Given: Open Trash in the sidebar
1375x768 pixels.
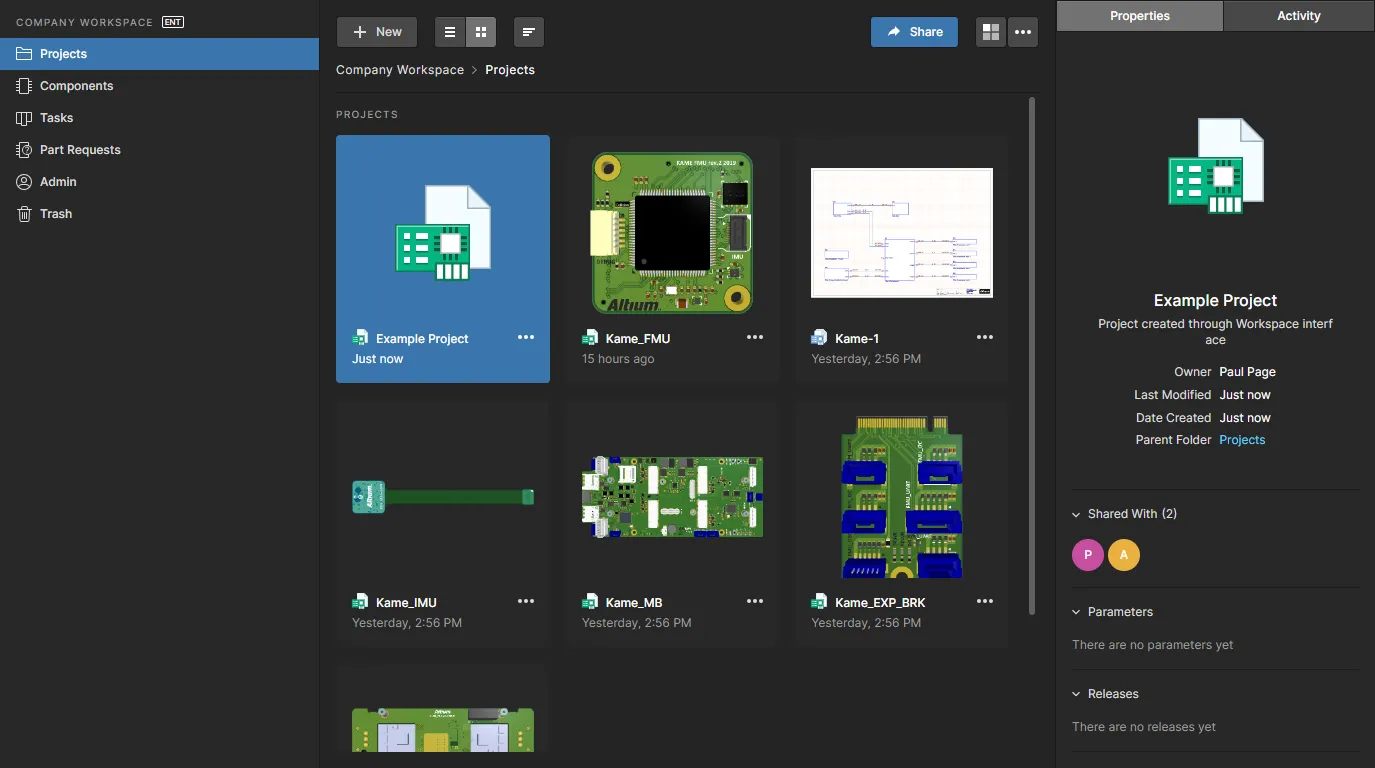Looking at the screenshot, I should [159, 214].
